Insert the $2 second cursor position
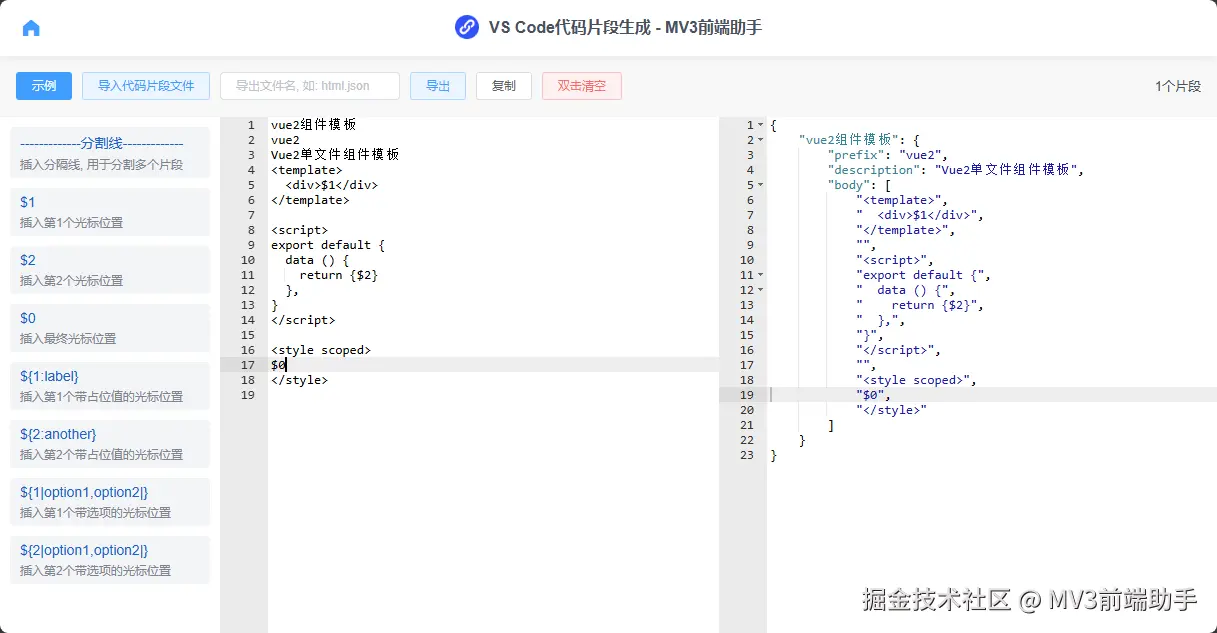The image size is (1217, 633). point(110,270)
